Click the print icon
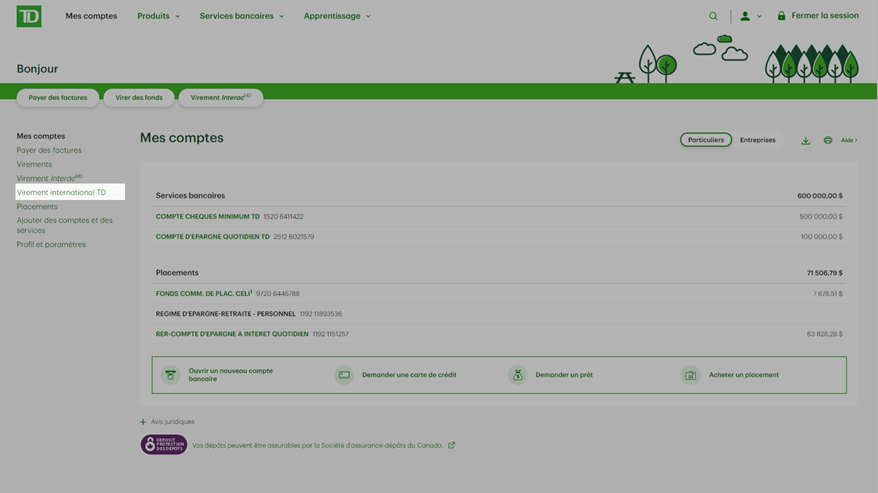The height and width of the screenshot is (493, 878). tap(828, 140)
